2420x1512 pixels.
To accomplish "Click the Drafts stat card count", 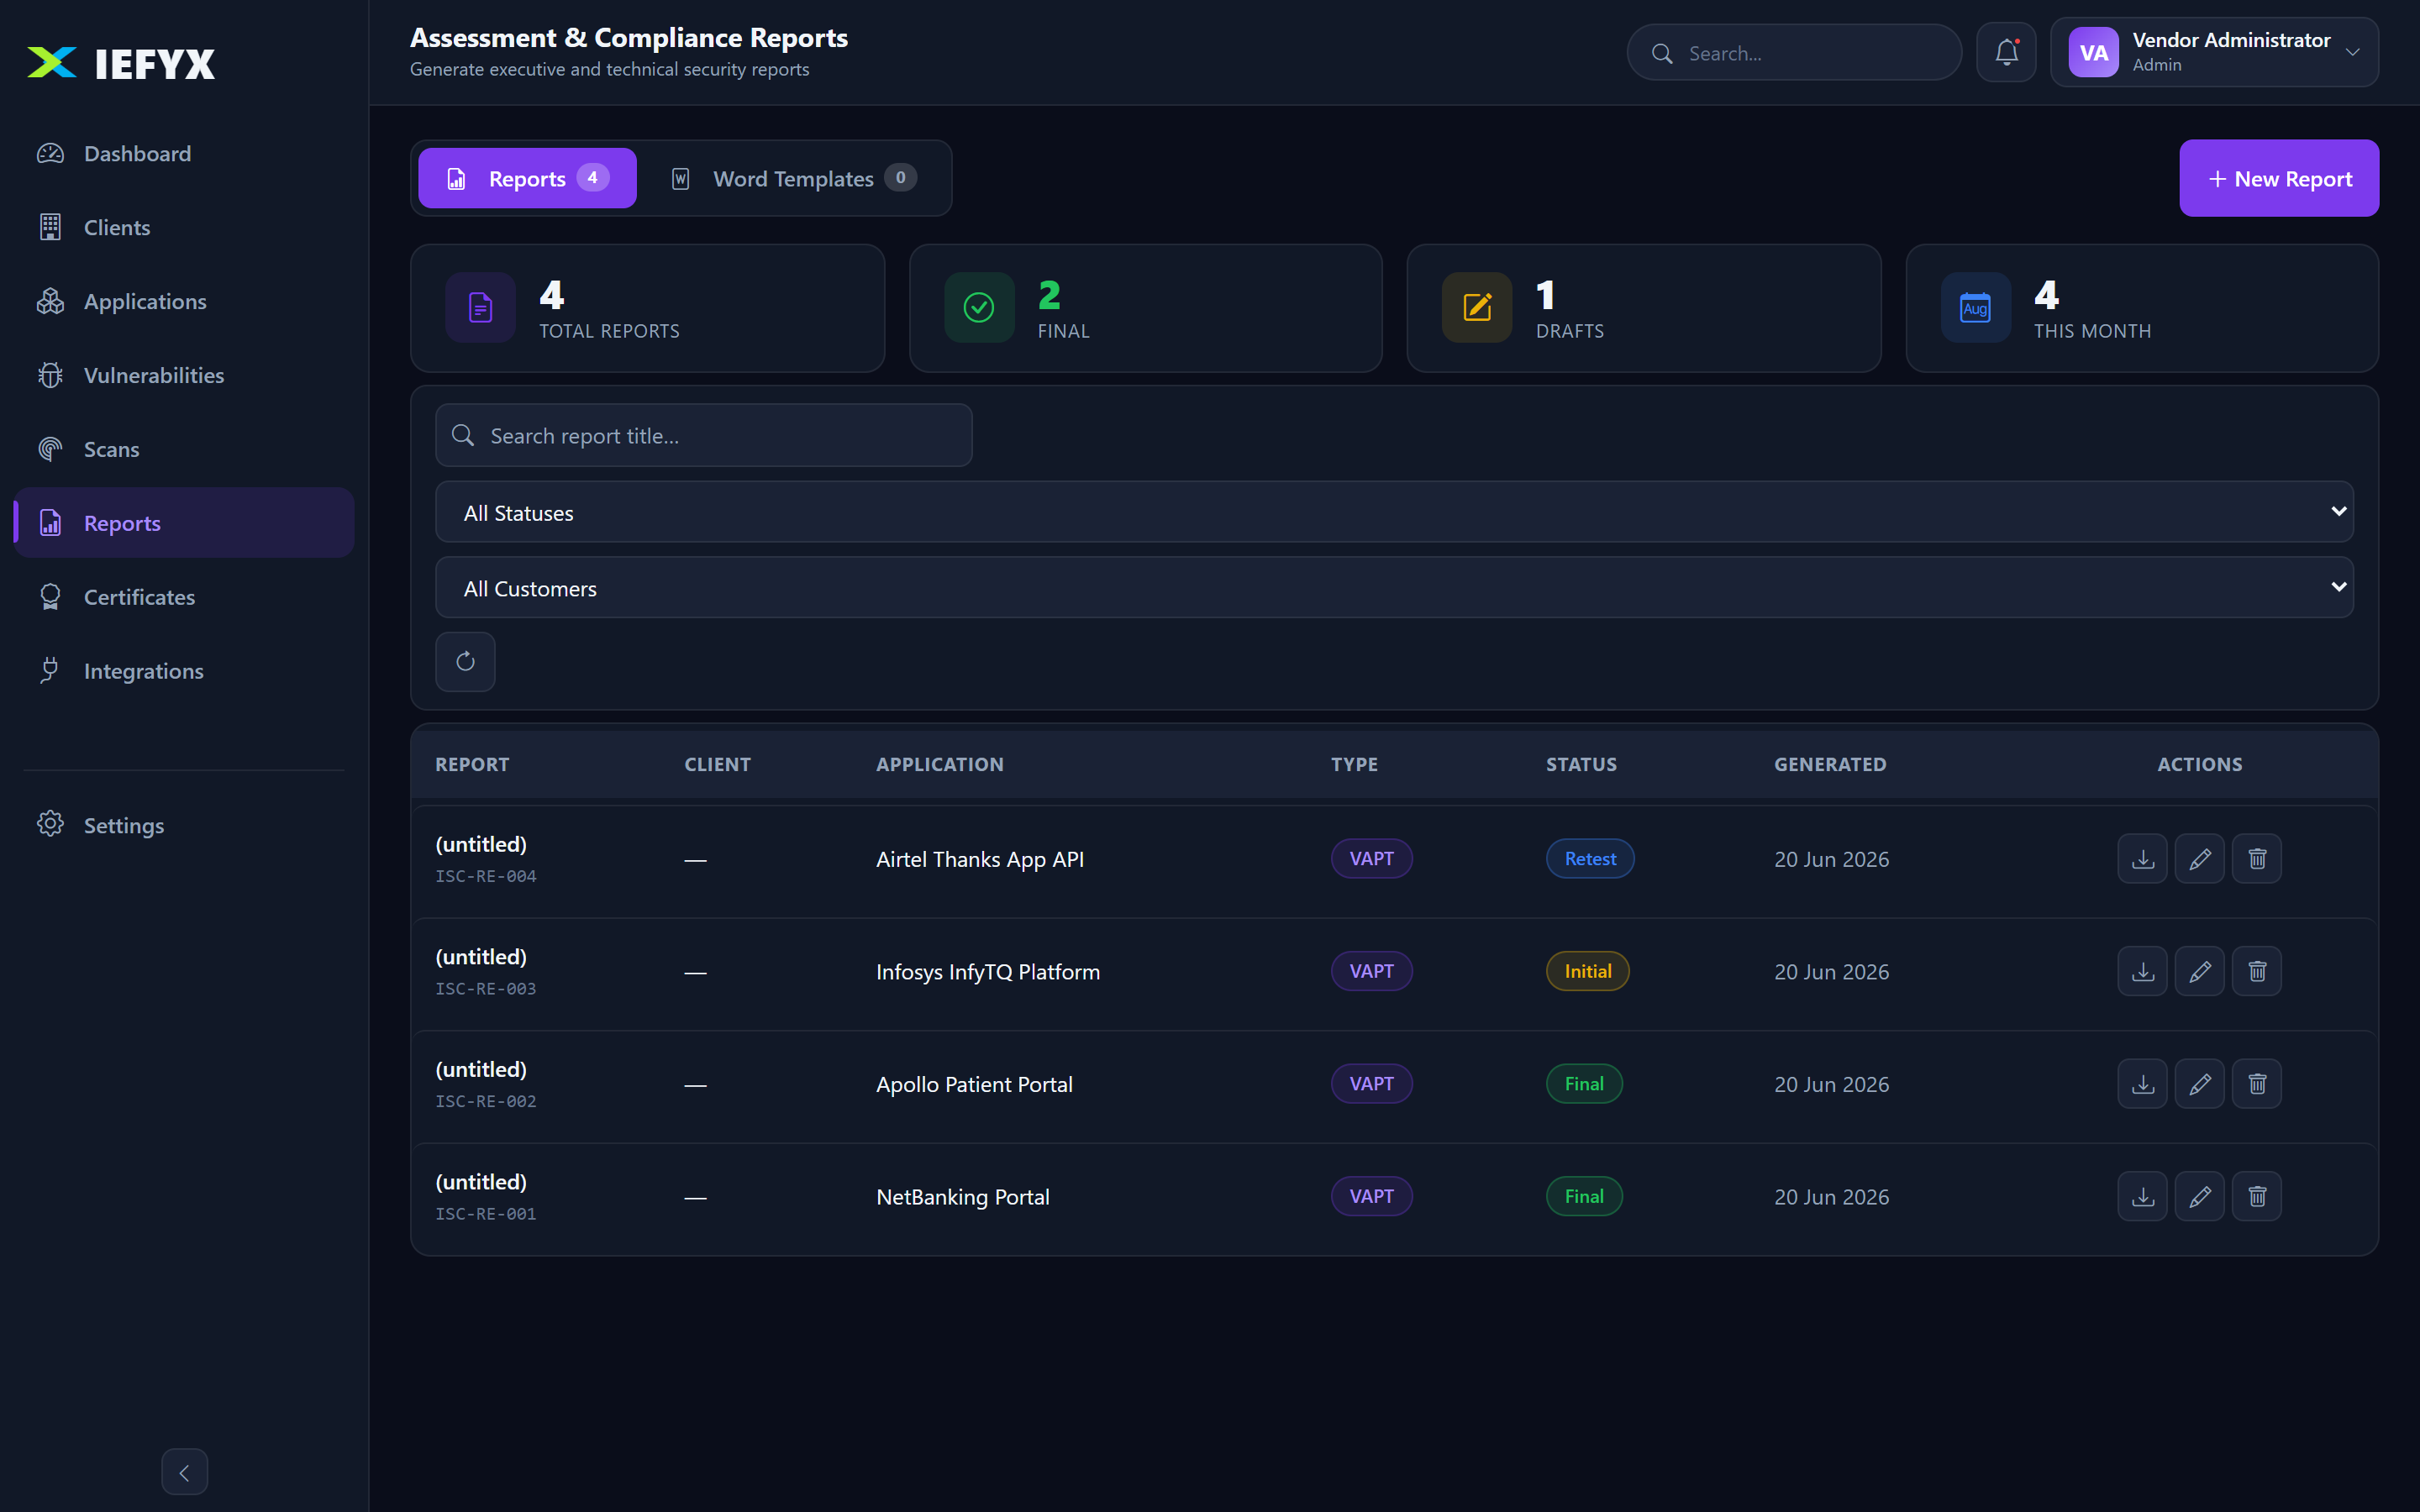I will point(1546,295).
